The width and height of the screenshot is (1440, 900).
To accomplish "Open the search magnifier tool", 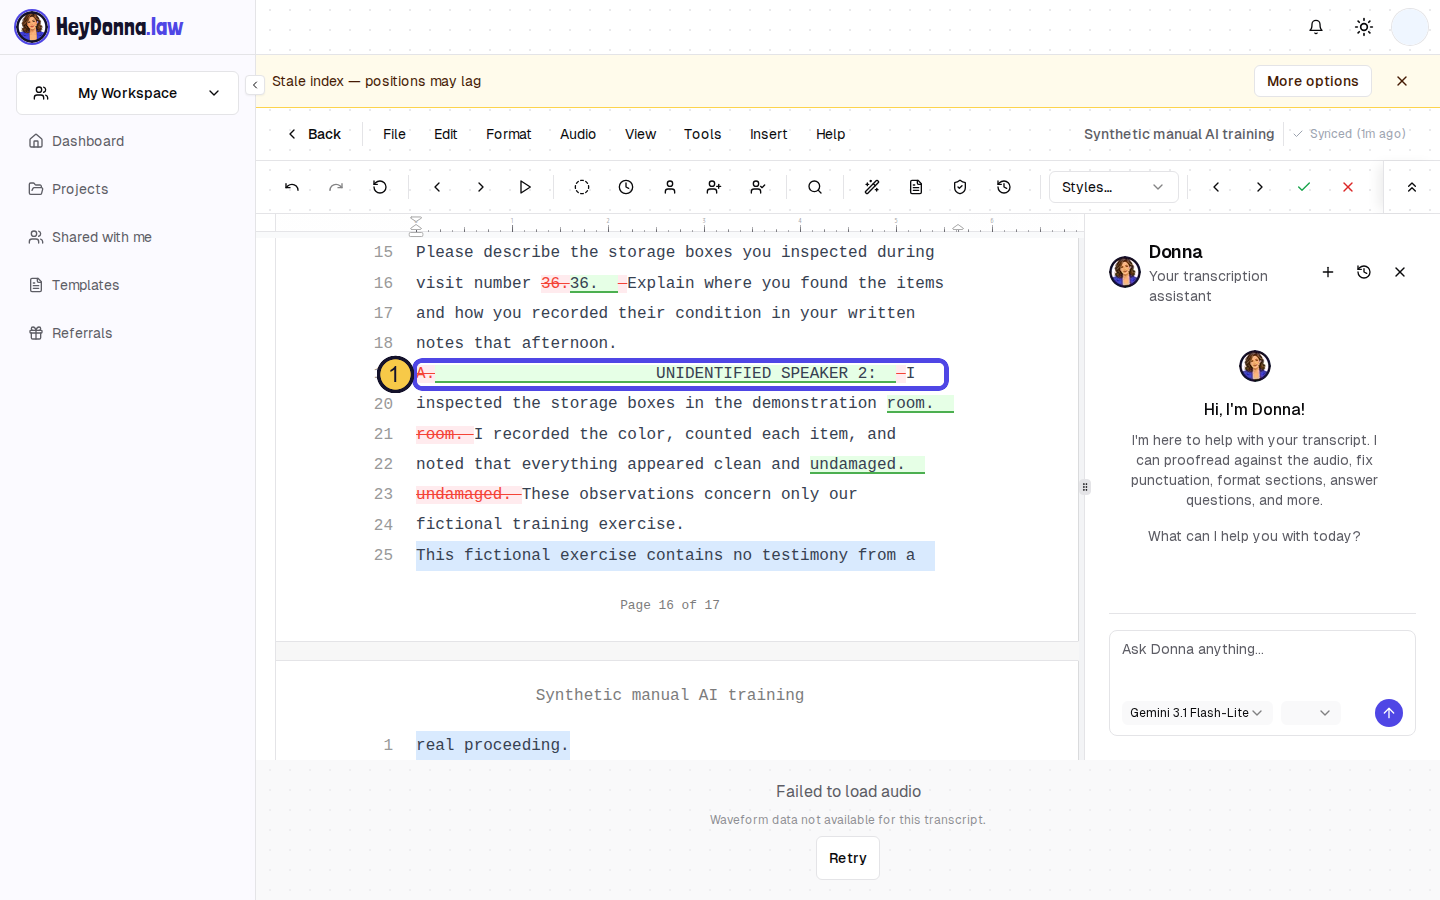I will coord(815,187).
